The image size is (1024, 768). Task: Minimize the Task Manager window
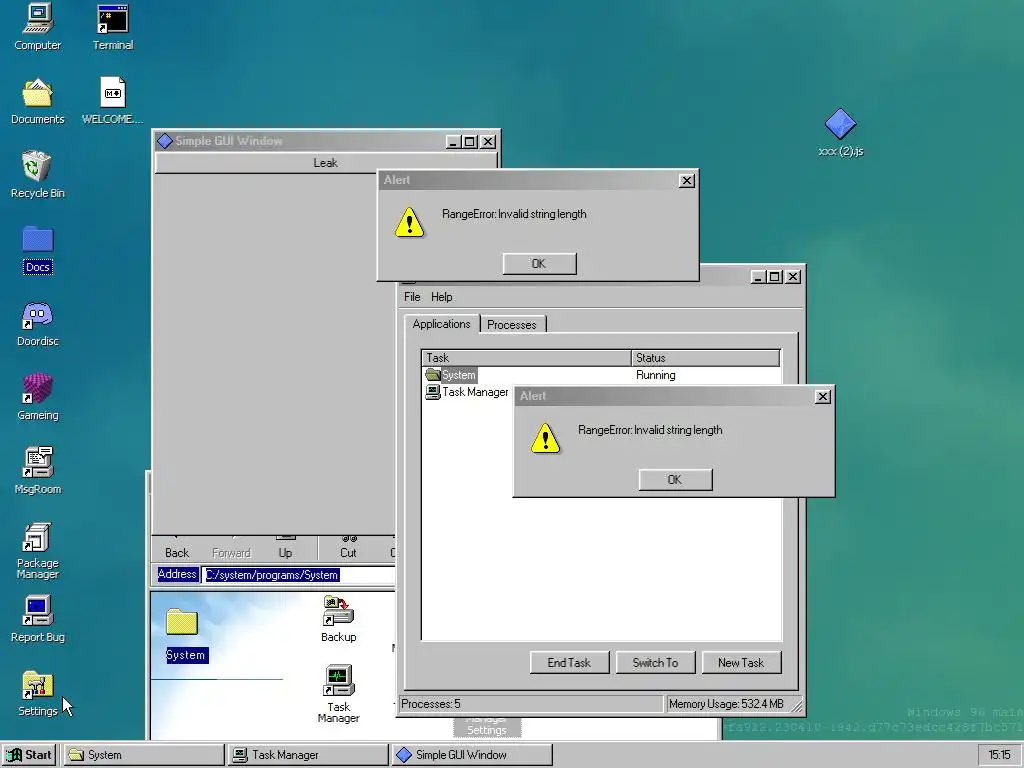coord(758,277)
